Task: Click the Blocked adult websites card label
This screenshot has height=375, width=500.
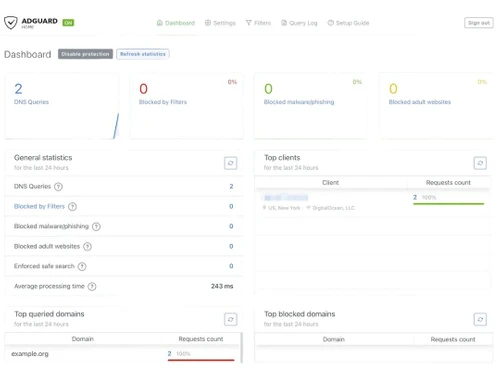Action: pyautogui.click(x=420, y=102)
